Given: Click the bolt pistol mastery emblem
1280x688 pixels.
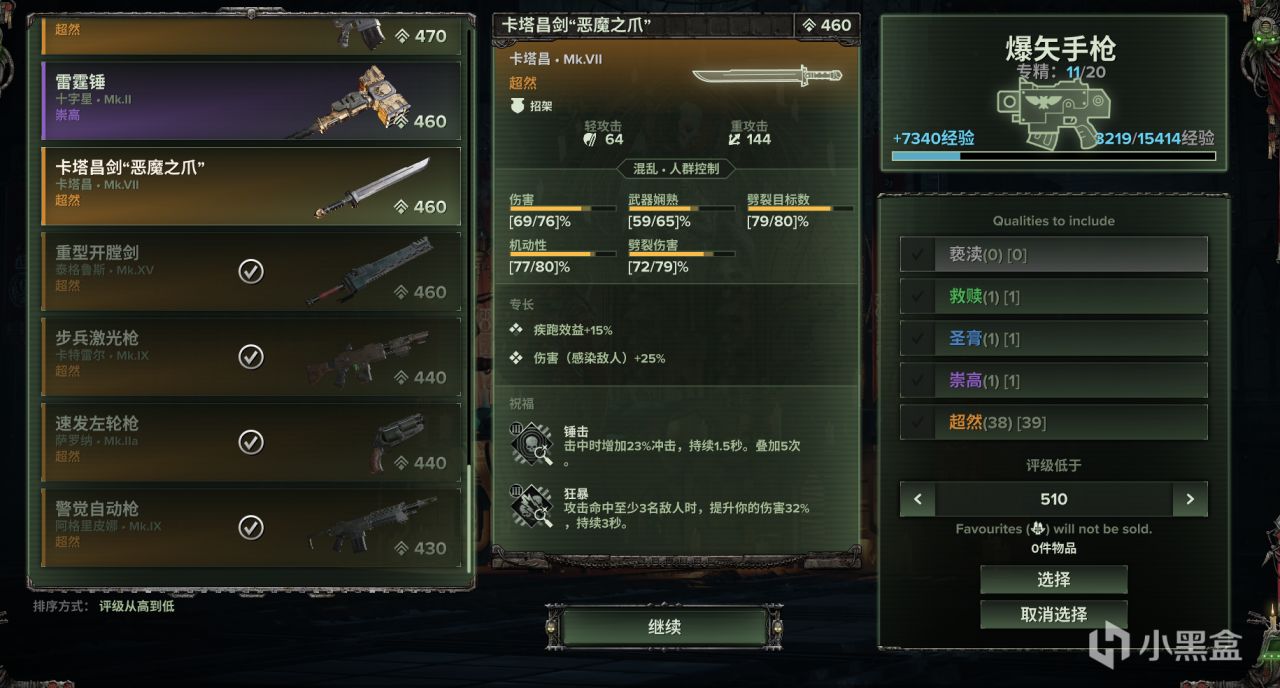Looking at the screenshot, I should tap(1054, 107).
